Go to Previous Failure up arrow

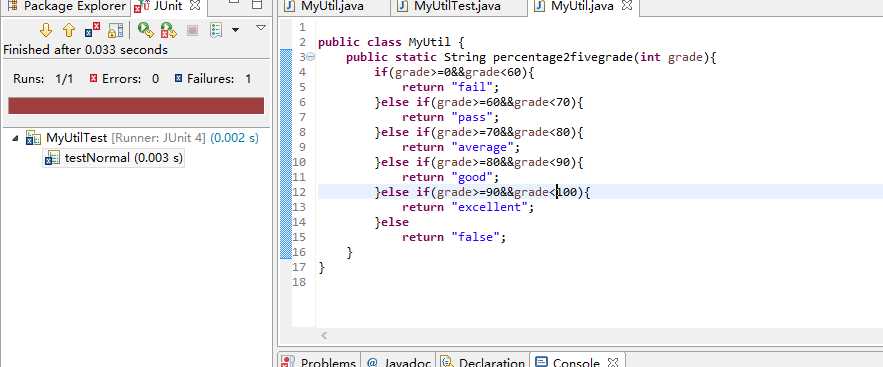coord(69,30)
